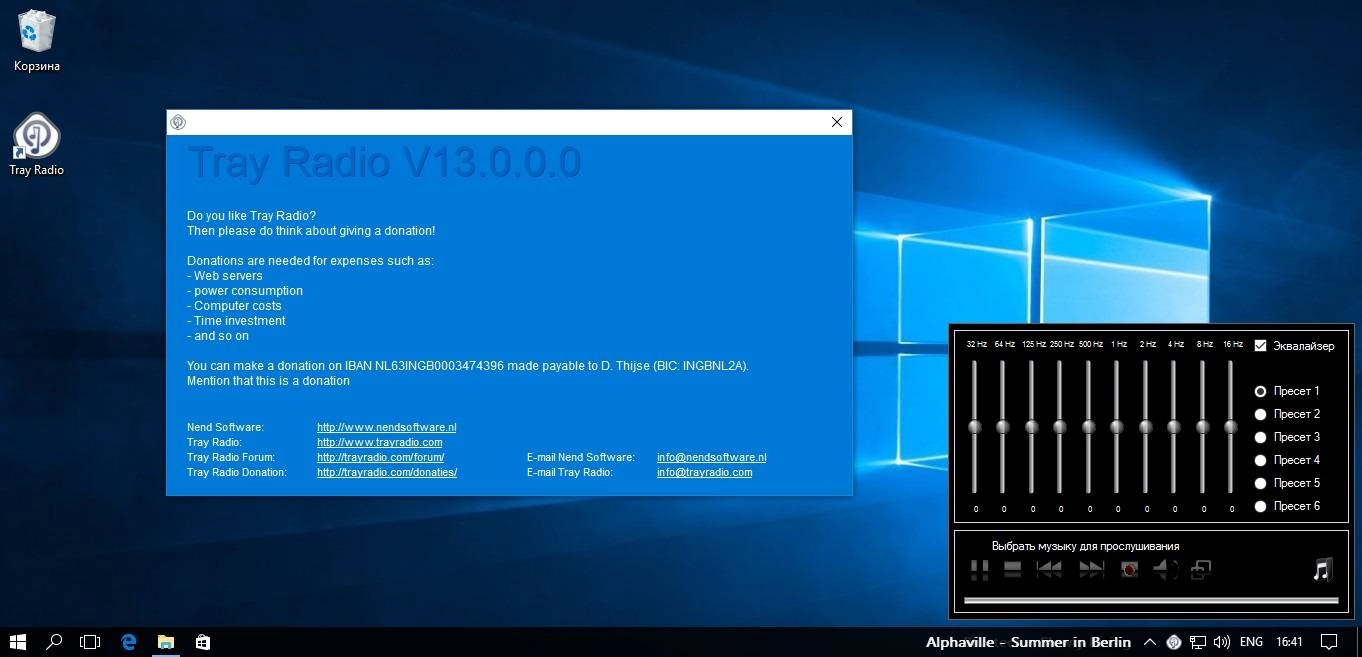Click the IBAN donation line text

pos(468,366)
